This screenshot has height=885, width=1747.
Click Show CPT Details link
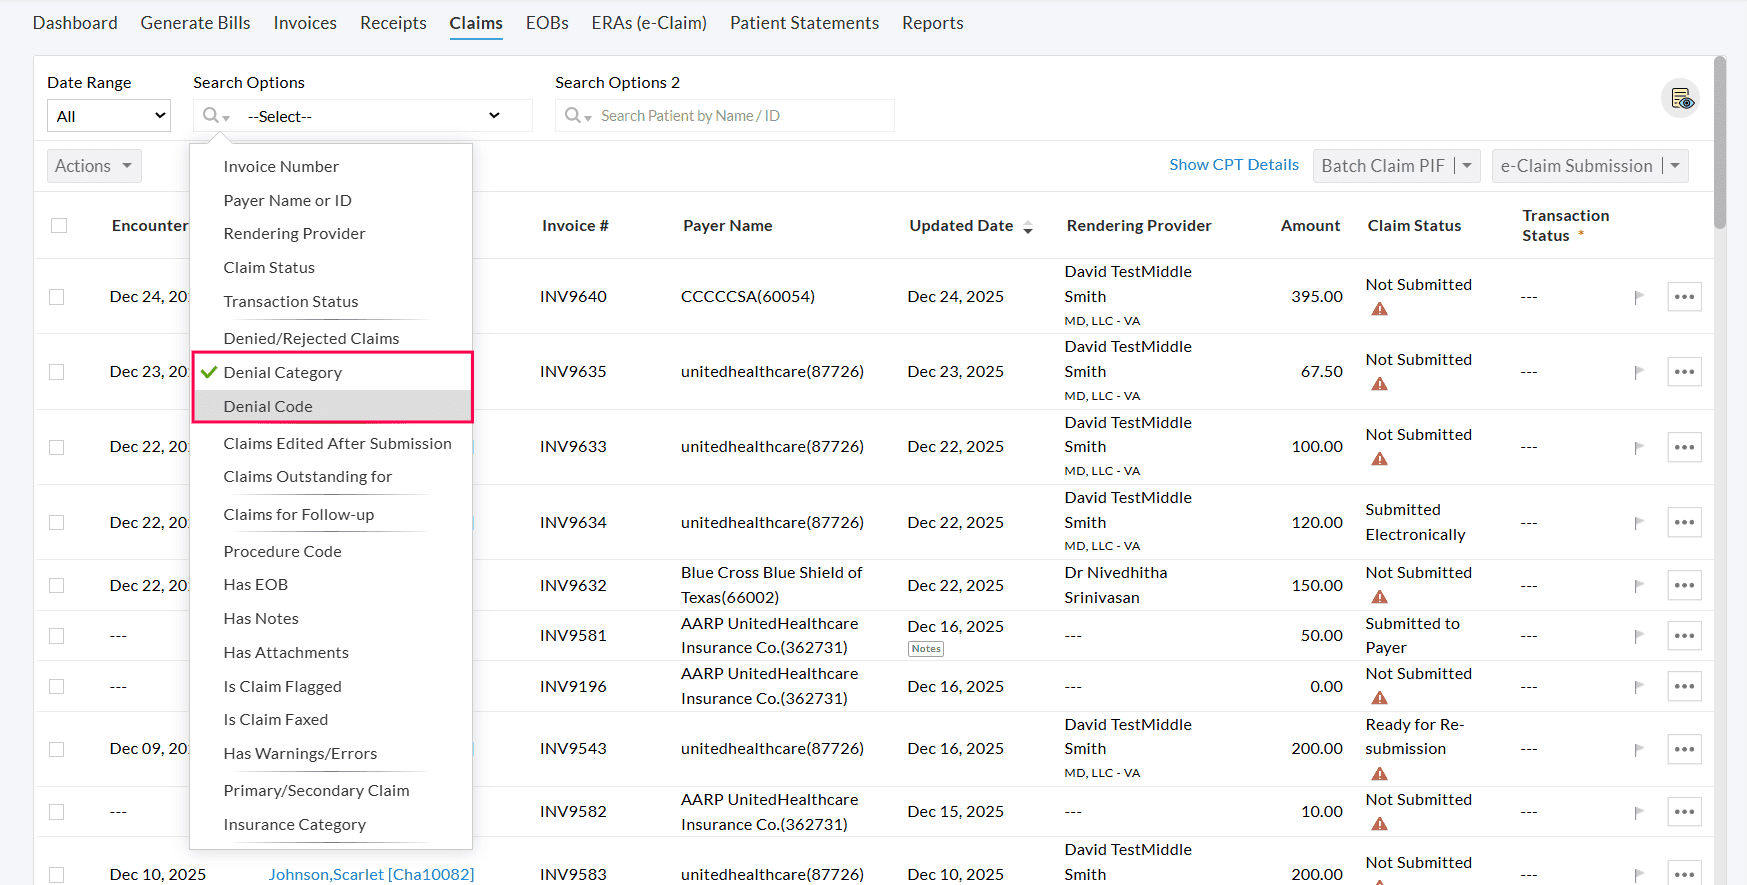pyautogui.click(x=1234, y=165)
